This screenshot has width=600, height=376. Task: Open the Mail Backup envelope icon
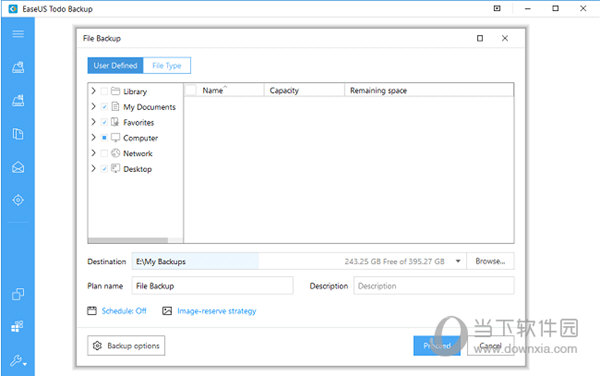pos(18,167)
